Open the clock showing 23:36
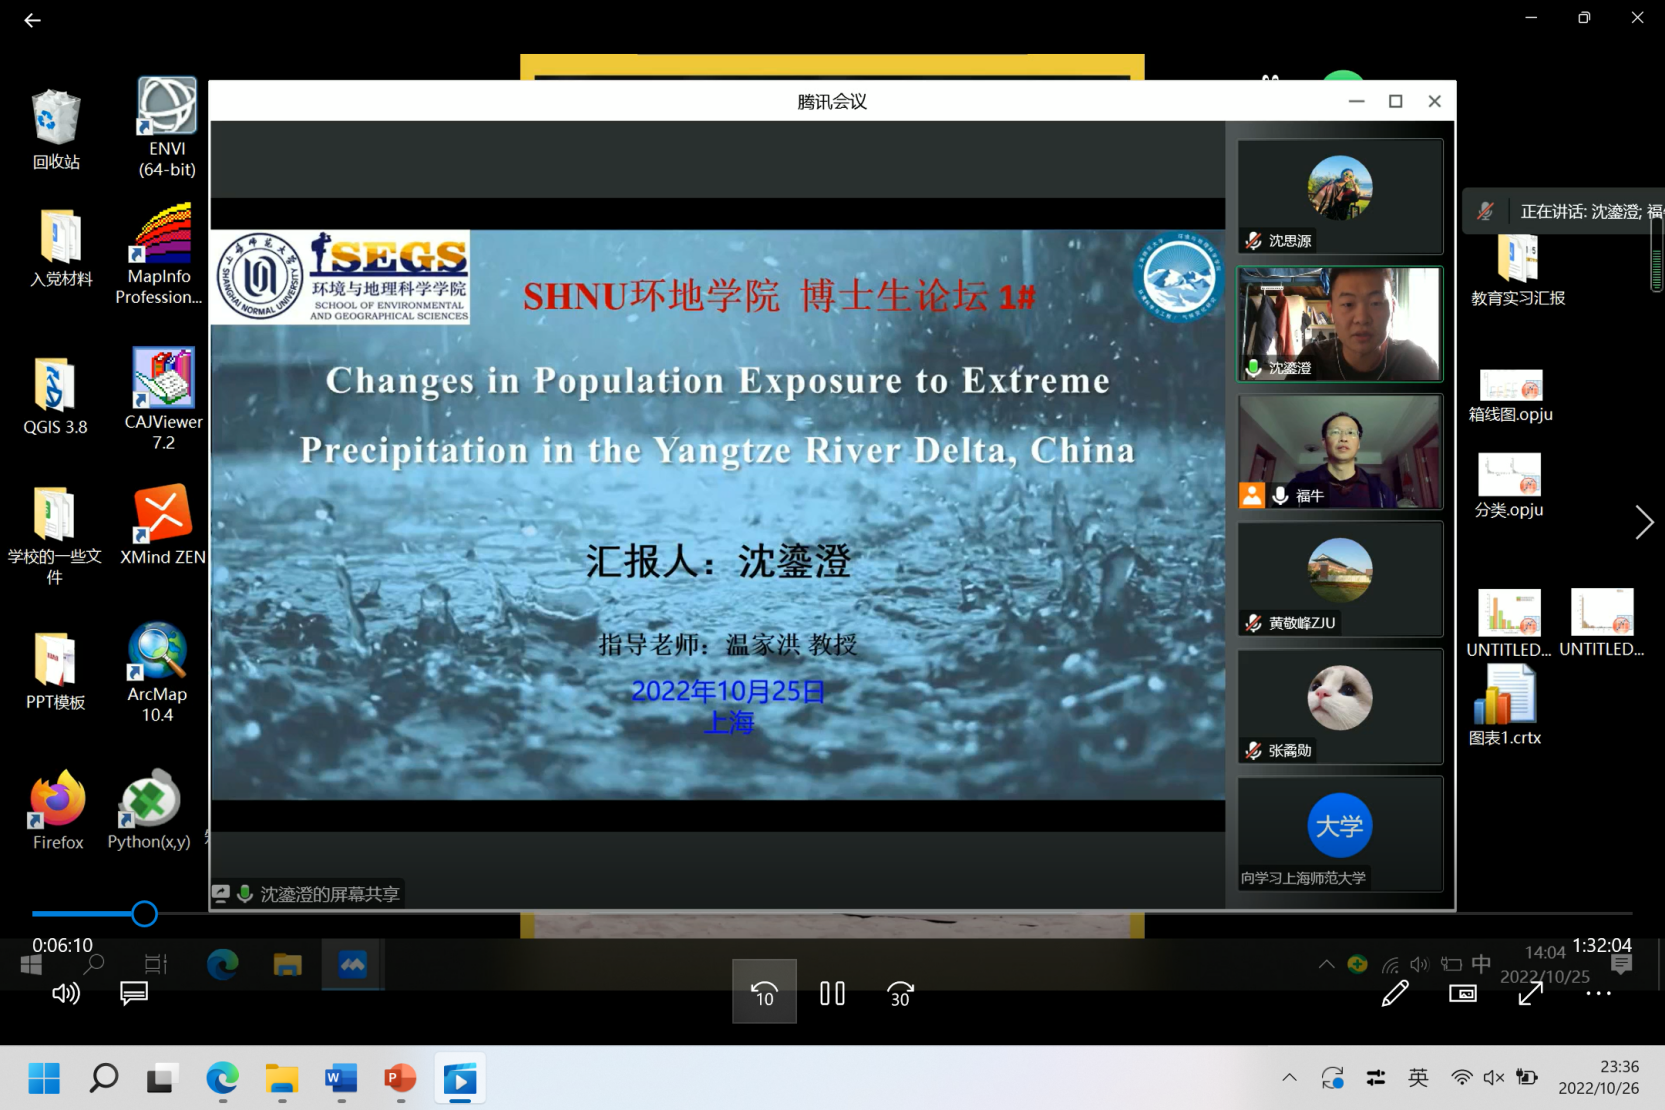 pyautogui.click(x=1598, y=1078)
